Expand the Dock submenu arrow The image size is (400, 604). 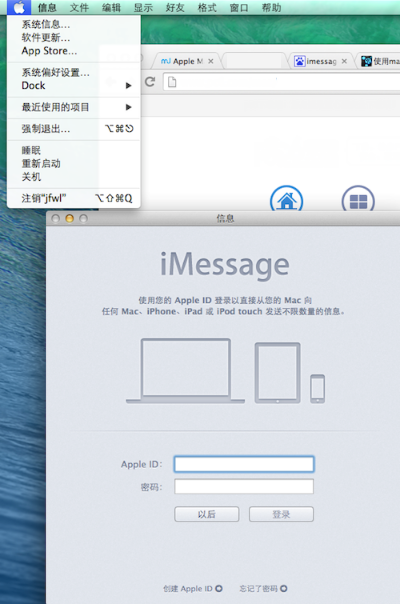(129, 86)
